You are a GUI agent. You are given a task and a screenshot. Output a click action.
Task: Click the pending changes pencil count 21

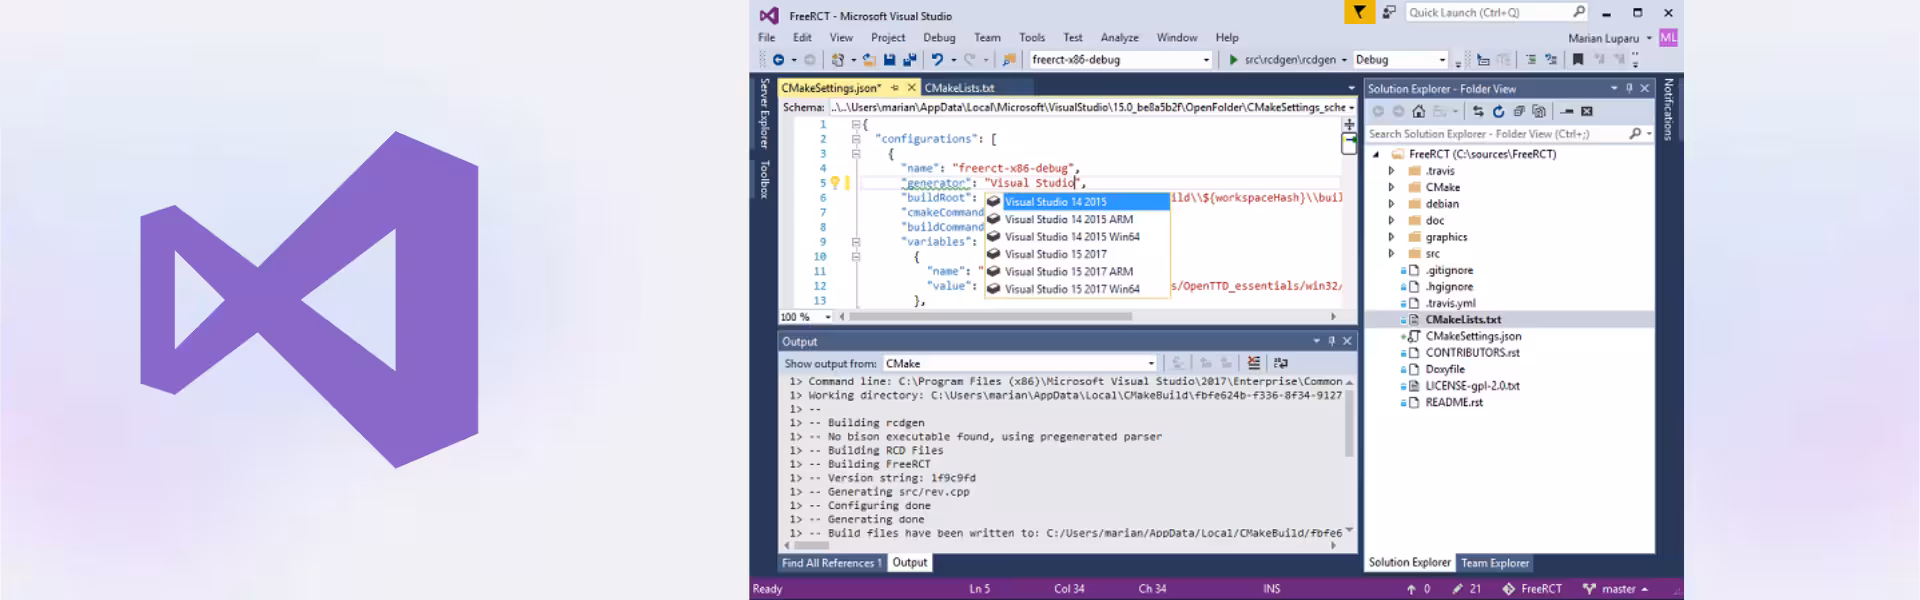click(1467, 589)
